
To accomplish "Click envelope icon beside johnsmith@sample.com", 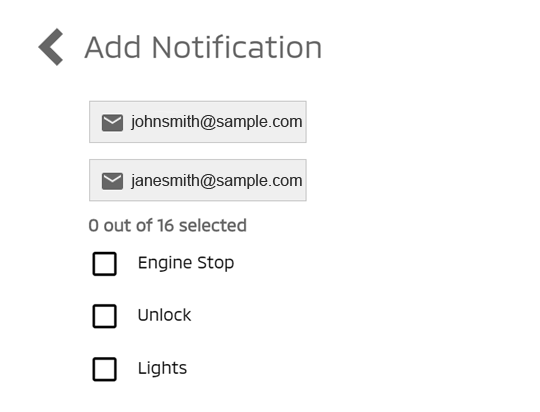I will pyautogui.click(x=112, y=123).
